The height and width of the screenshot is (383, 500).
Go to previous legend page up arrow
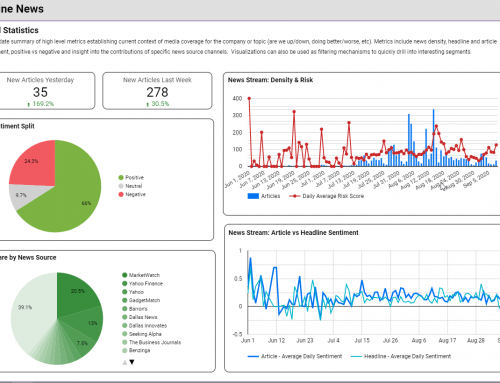(125, 362)
